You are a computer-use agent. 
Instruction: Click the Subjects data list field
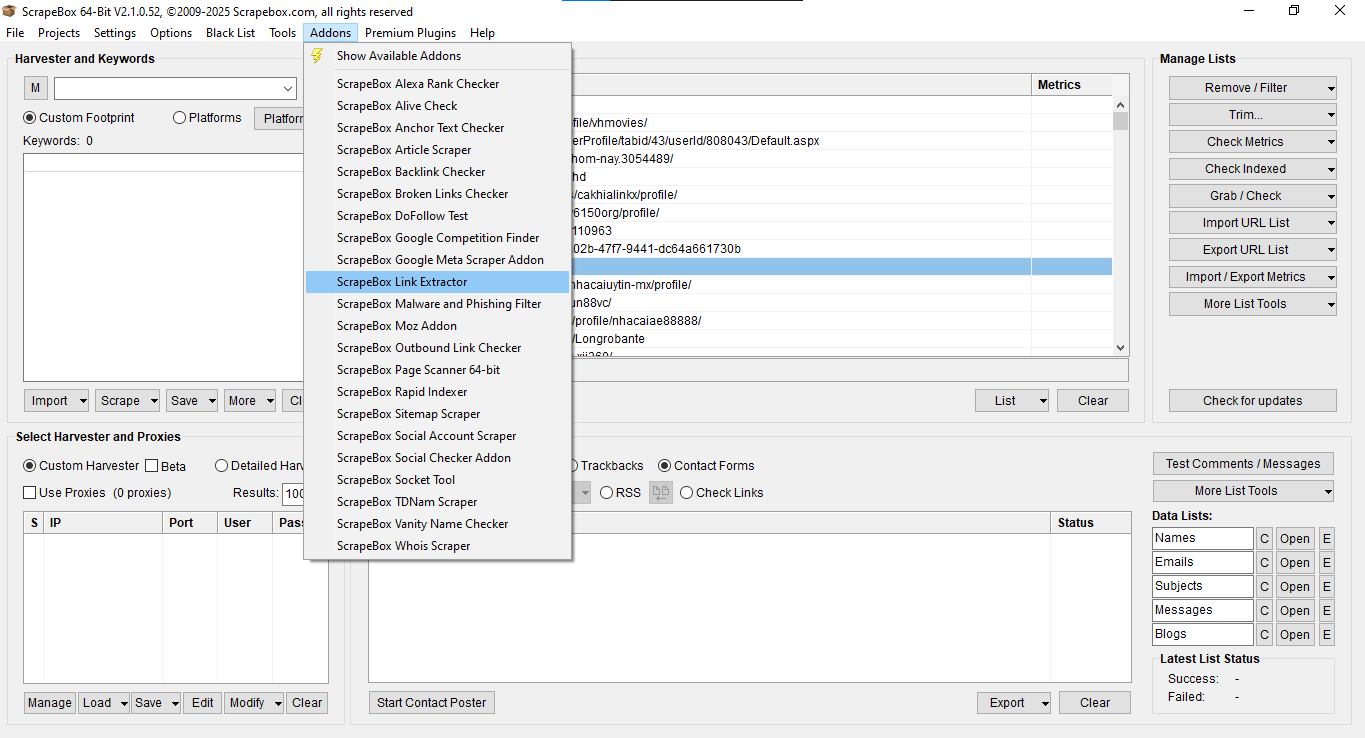coord(1203,587)
